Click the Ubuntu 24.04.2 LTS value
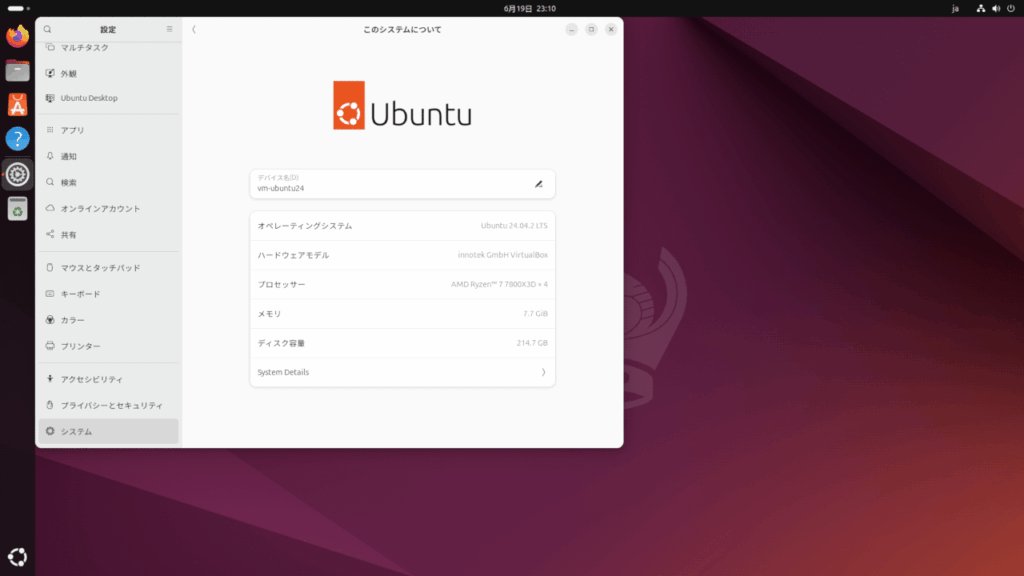This screenshot has height=576, width=1024. [514, 226]
